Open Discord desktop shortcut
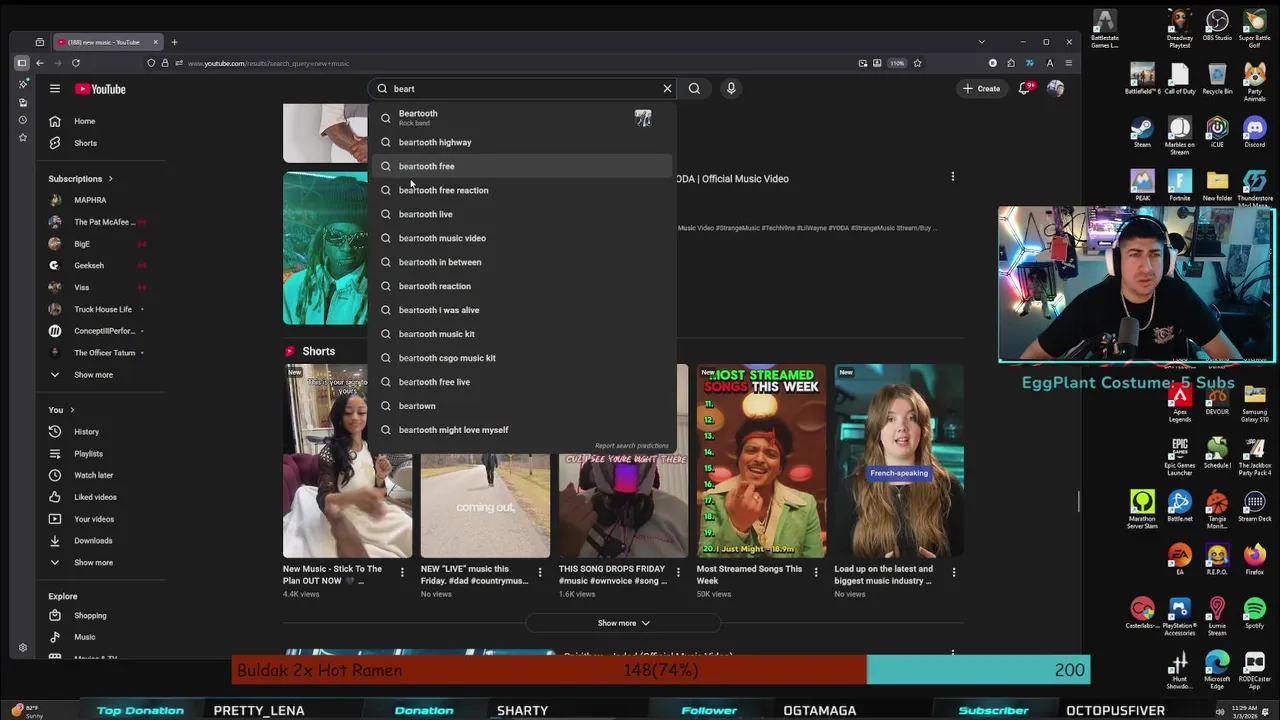 pyautogui.click(x=1255, y=131)
